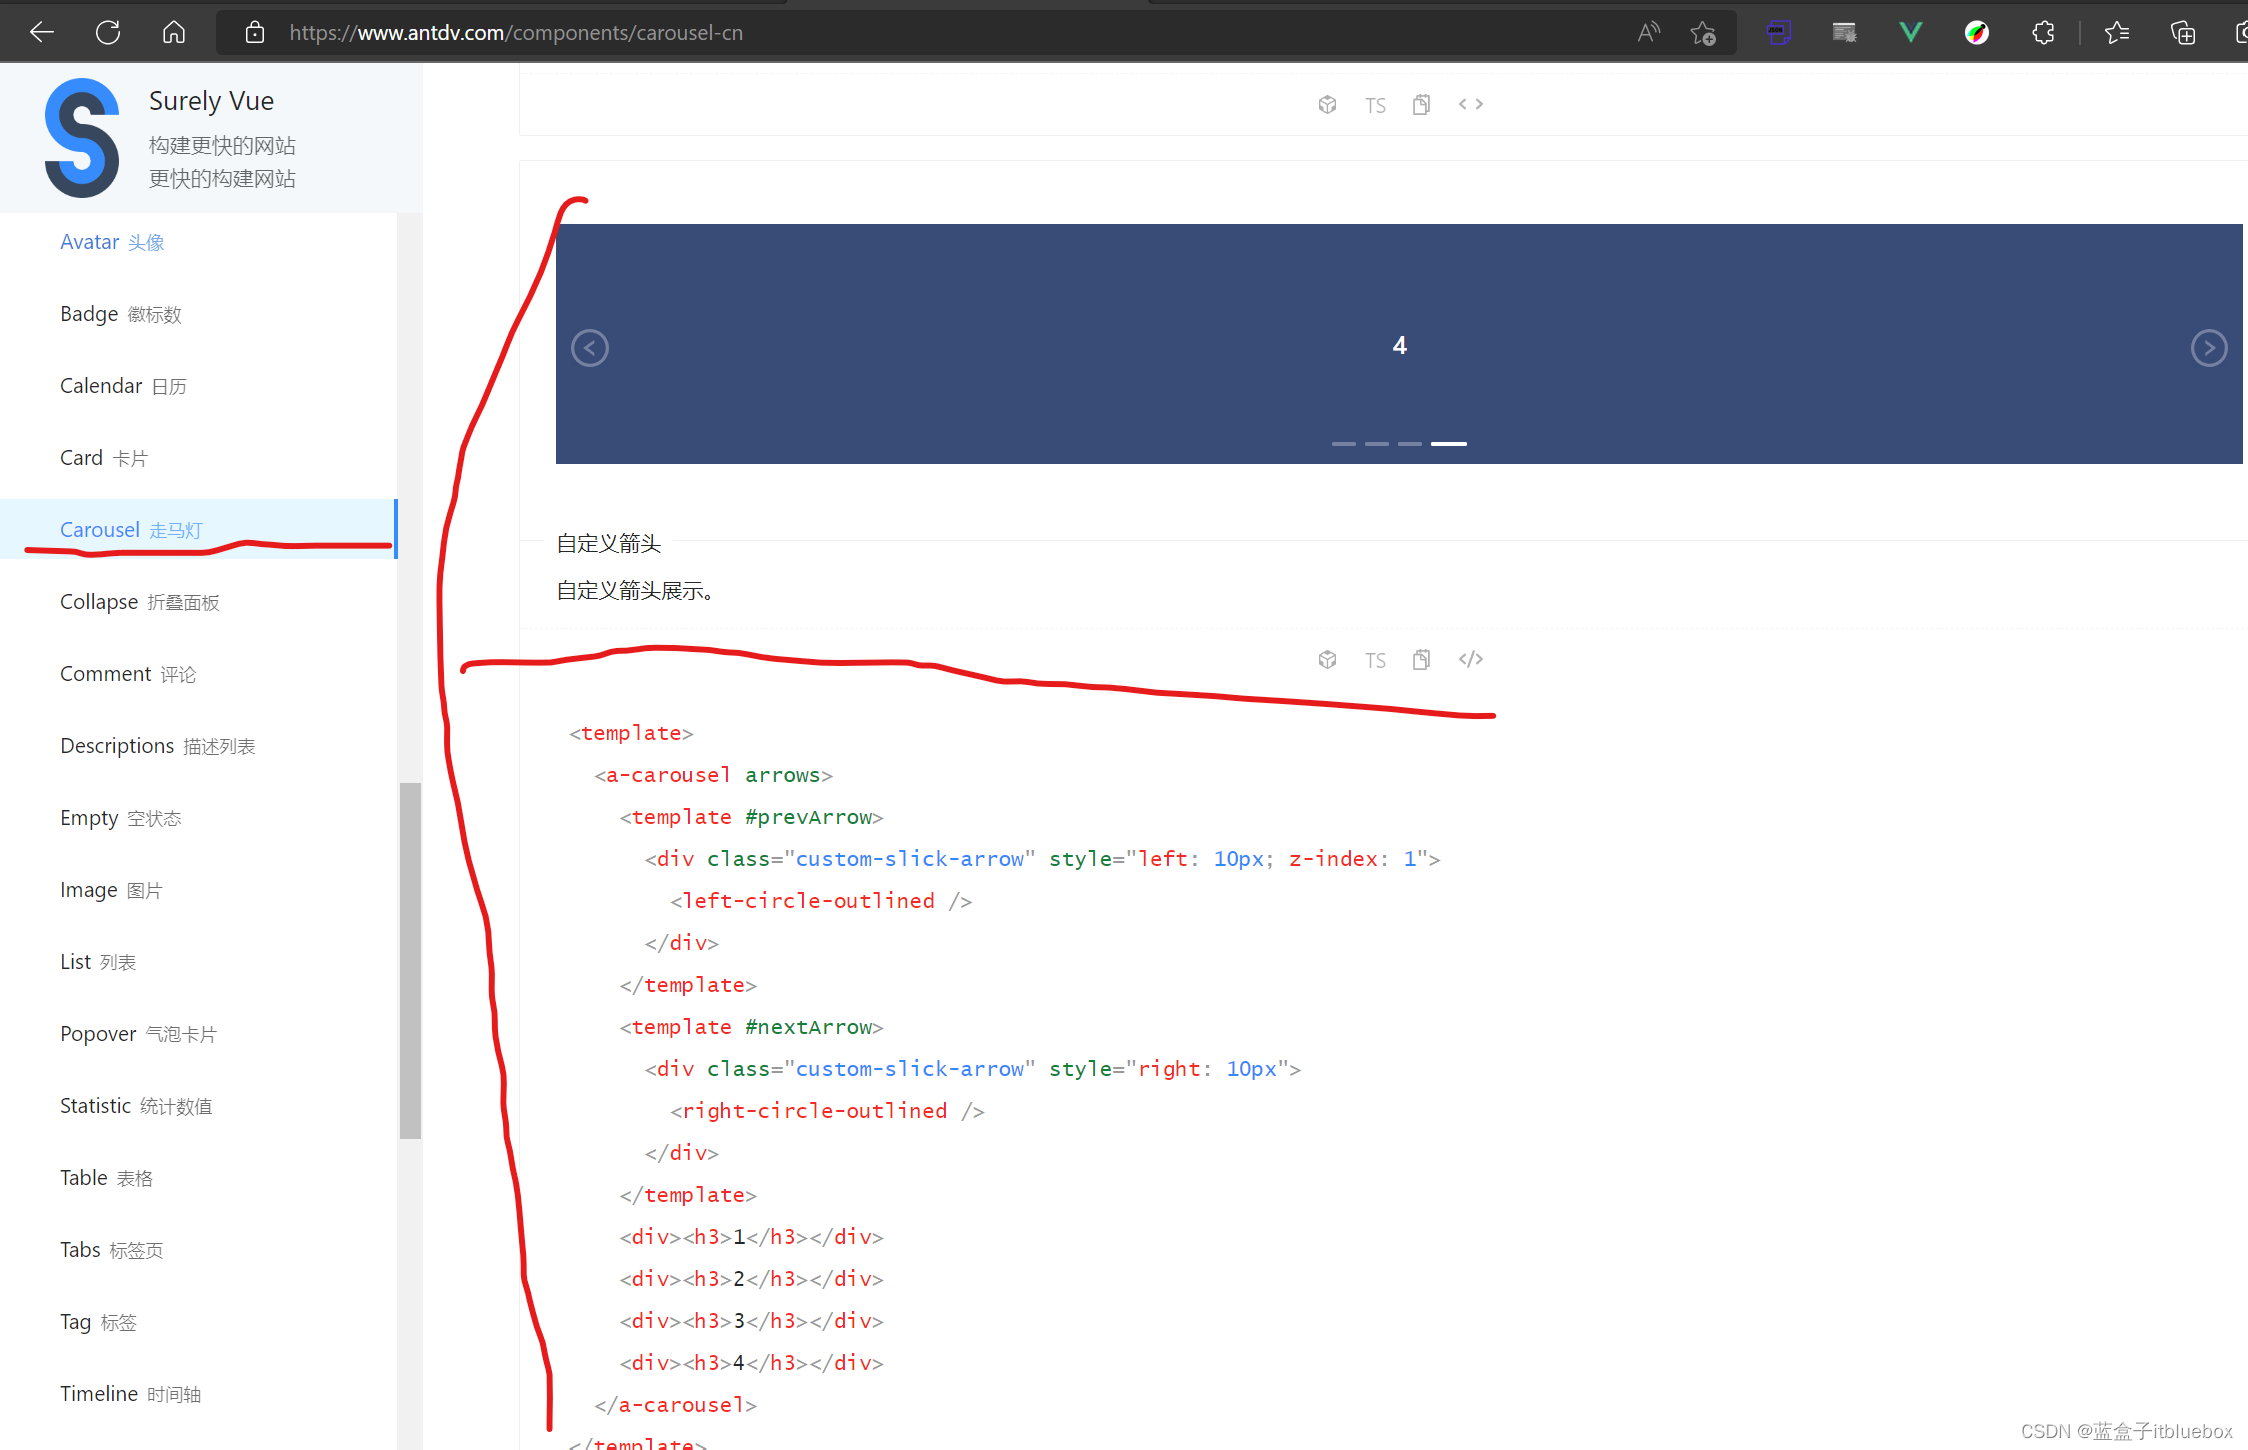Select carousel slide dot one

tap(1343, 443)
